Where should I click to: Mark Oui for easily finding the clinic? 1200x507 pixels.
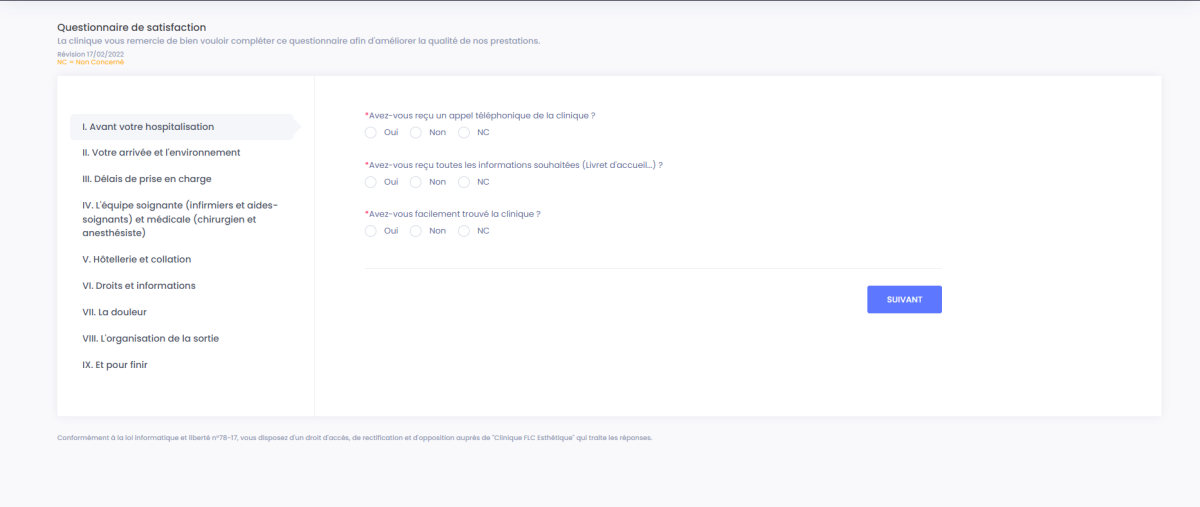pyautogui.click(x=371, y=231)
